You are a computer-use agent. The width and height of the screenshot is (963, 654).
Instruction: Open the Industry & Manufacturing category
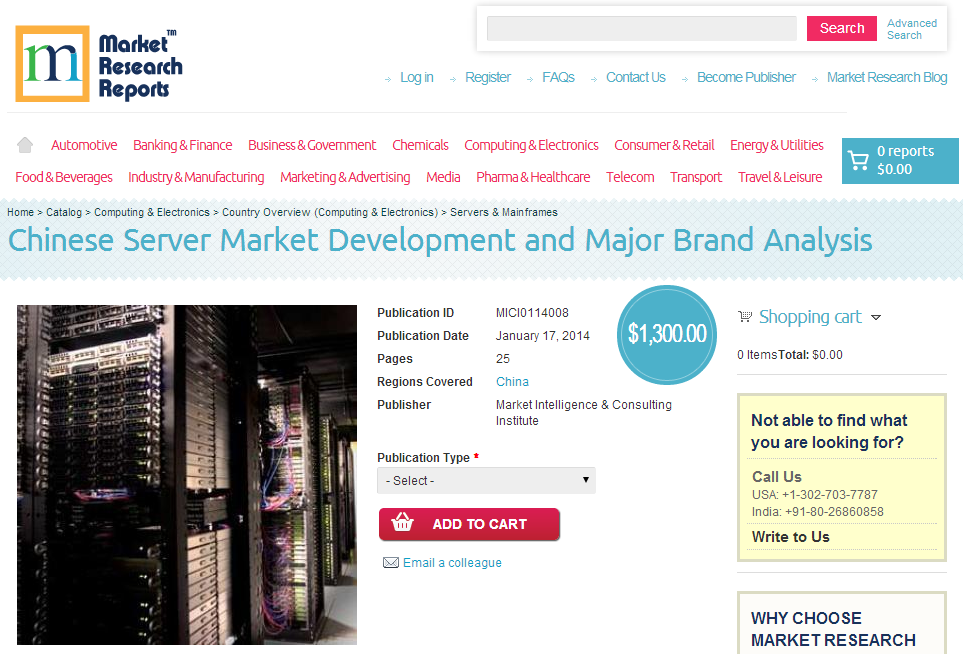click(x=196, y=177)
